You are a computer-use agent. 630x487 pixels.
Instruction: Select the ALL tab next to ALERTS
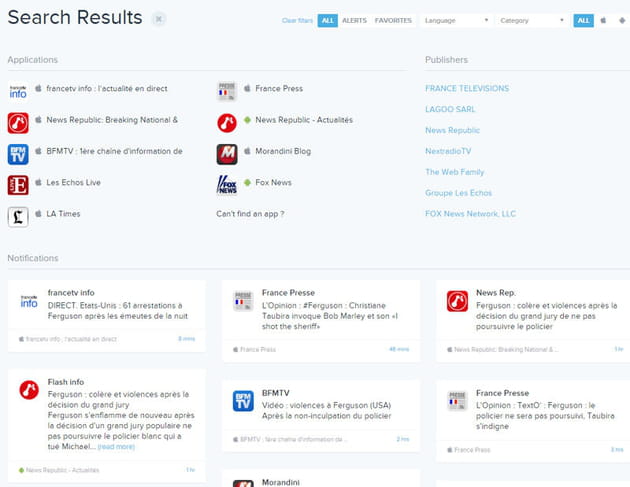click(327, 20)
